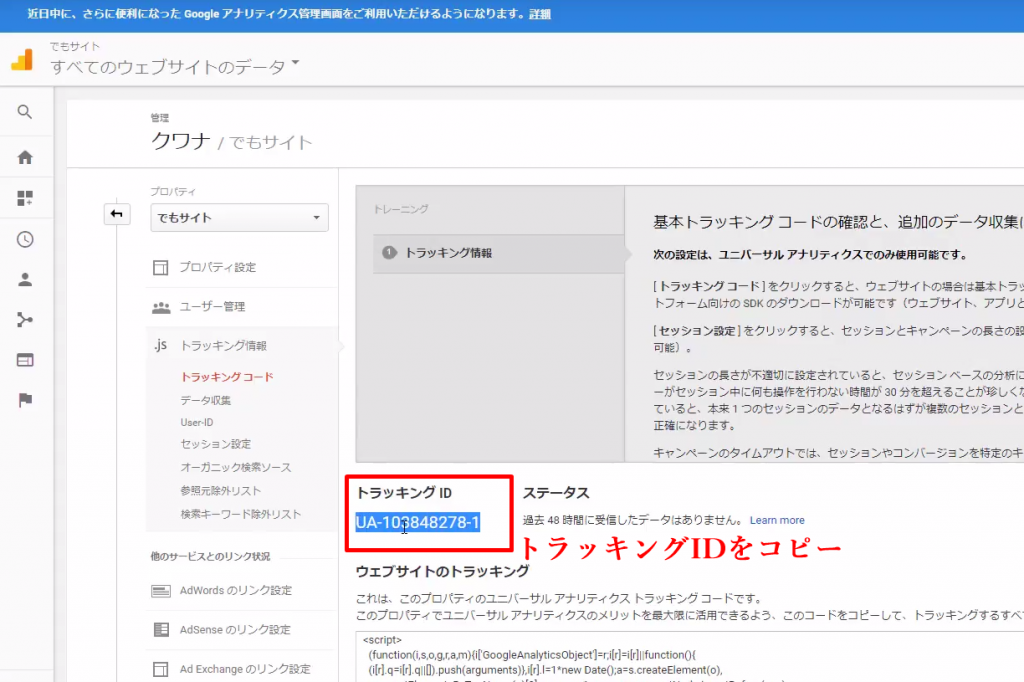1024x682 pixels.
Task: Open AdSense のリンク設定
Action: pyautogui.click(x=235, y=630)
